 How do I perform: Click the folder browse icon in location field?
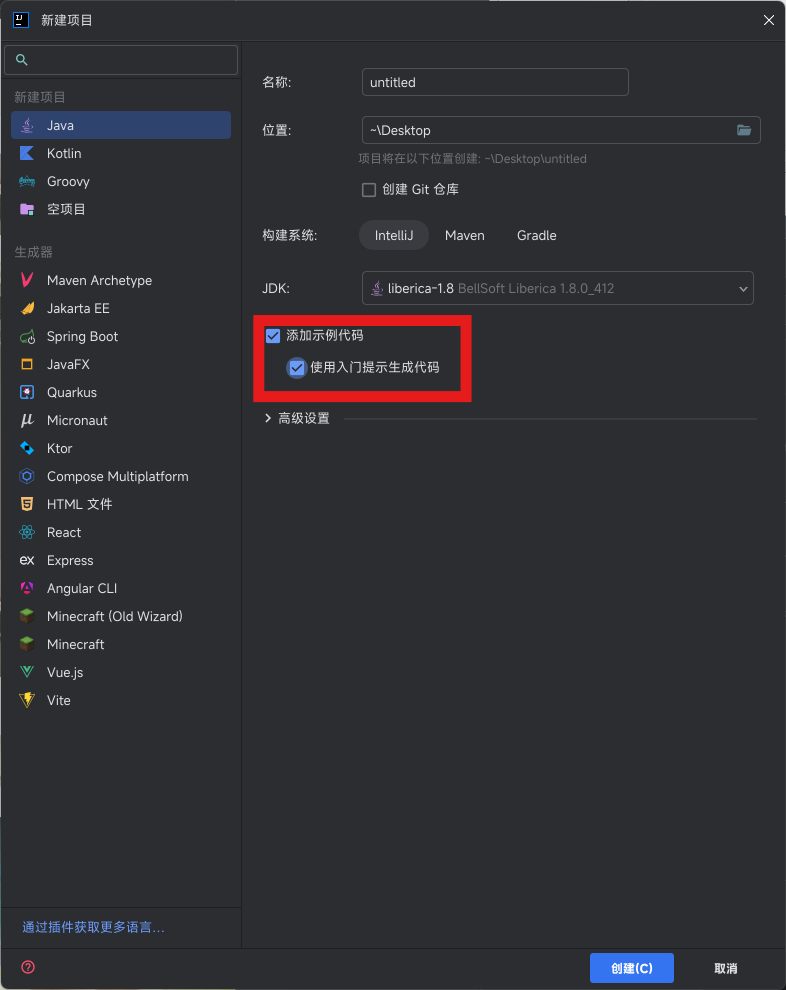744,130
